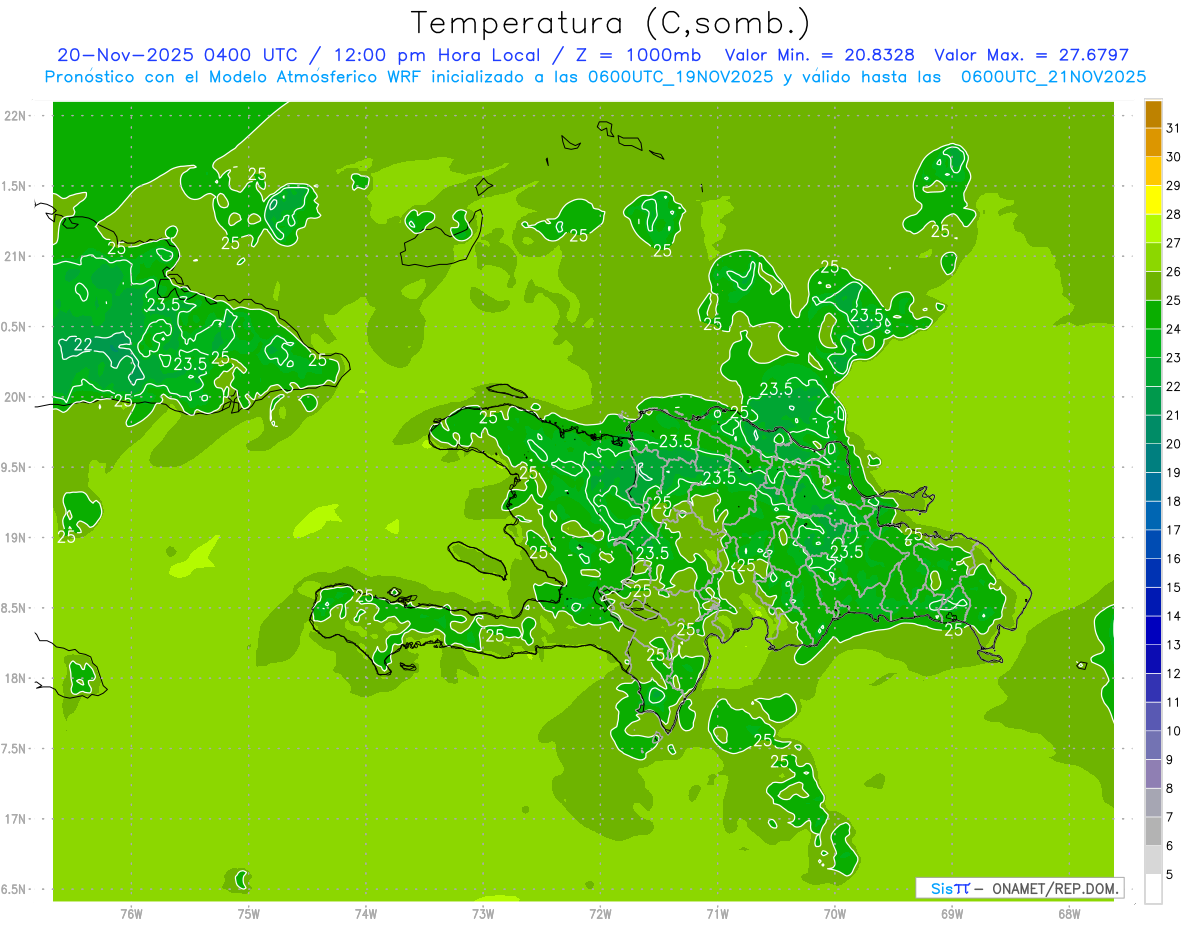Click the '72W' longitude axis label

[x=600, y=914]
